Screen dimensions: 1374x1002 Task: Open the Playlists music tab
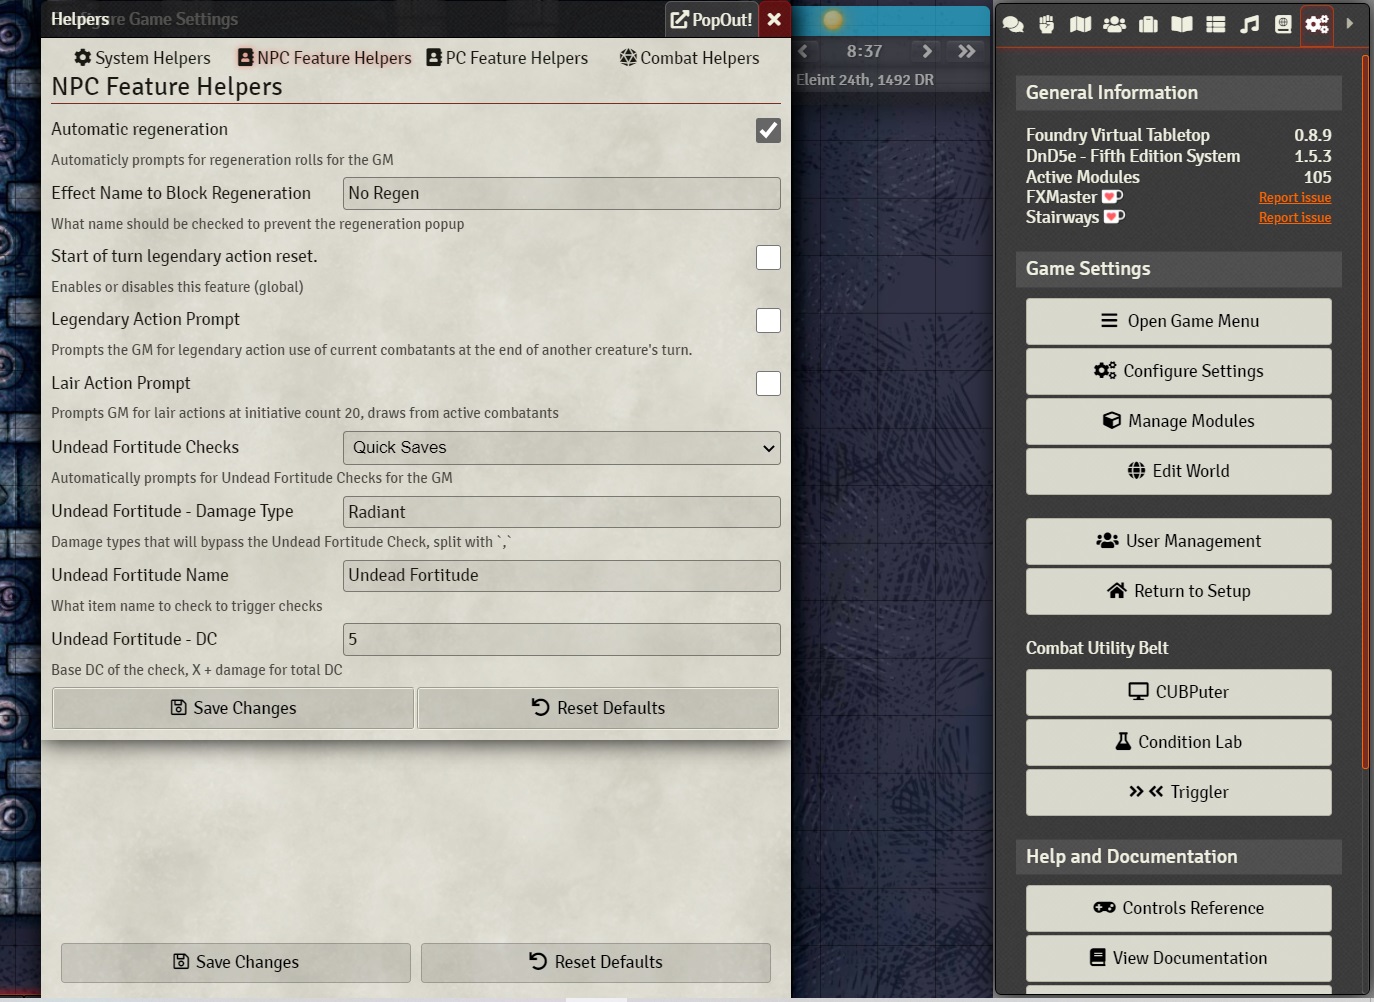tap(1250, 24)
